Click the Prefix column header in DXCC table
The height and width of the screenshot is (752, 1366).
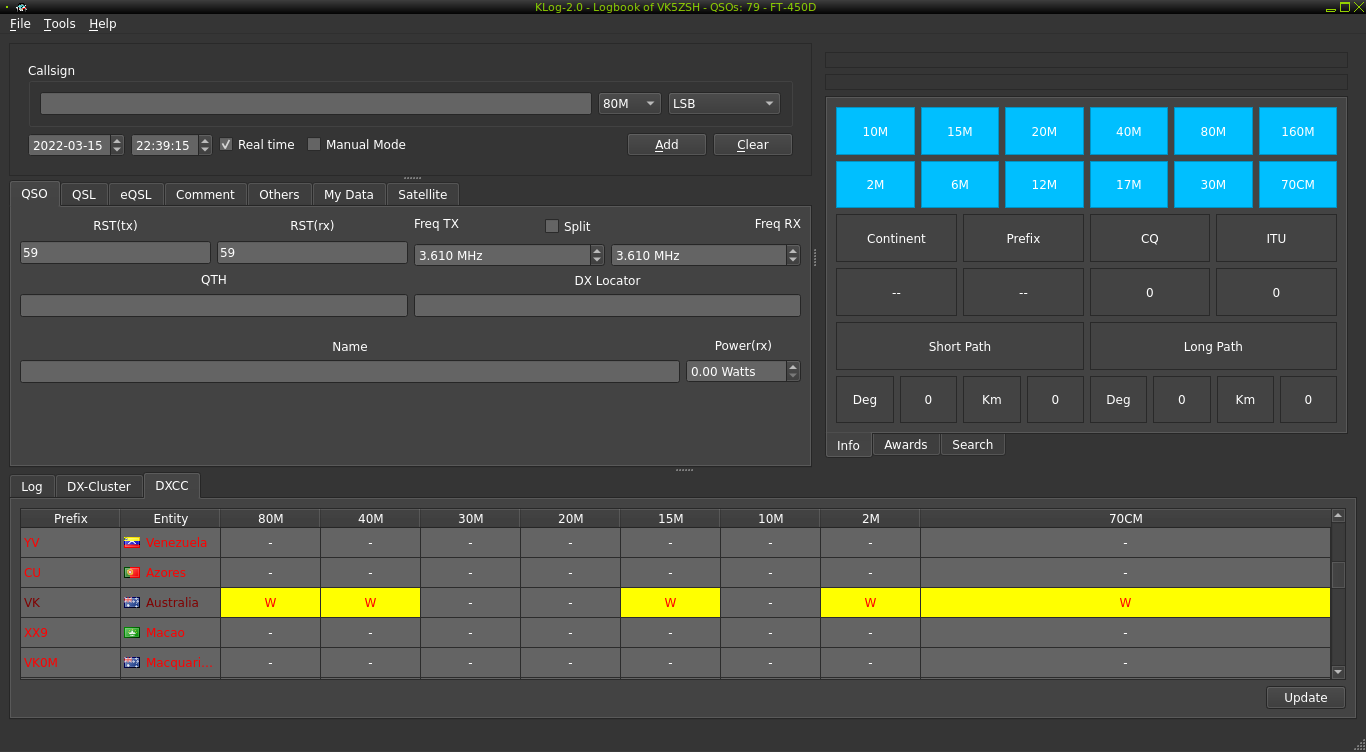pos(71,518)
